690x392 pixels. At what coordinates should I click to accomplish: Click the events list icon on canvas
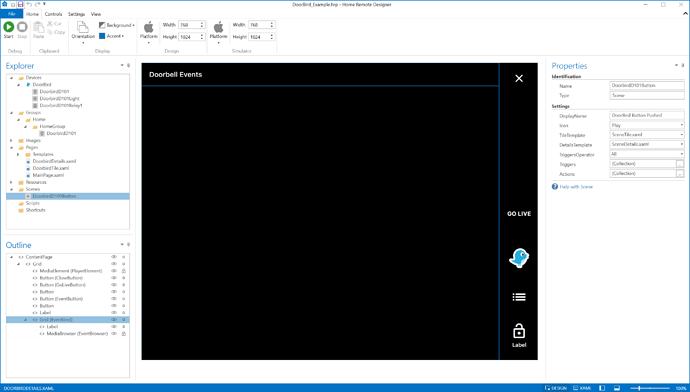click(x=519, y=297)
